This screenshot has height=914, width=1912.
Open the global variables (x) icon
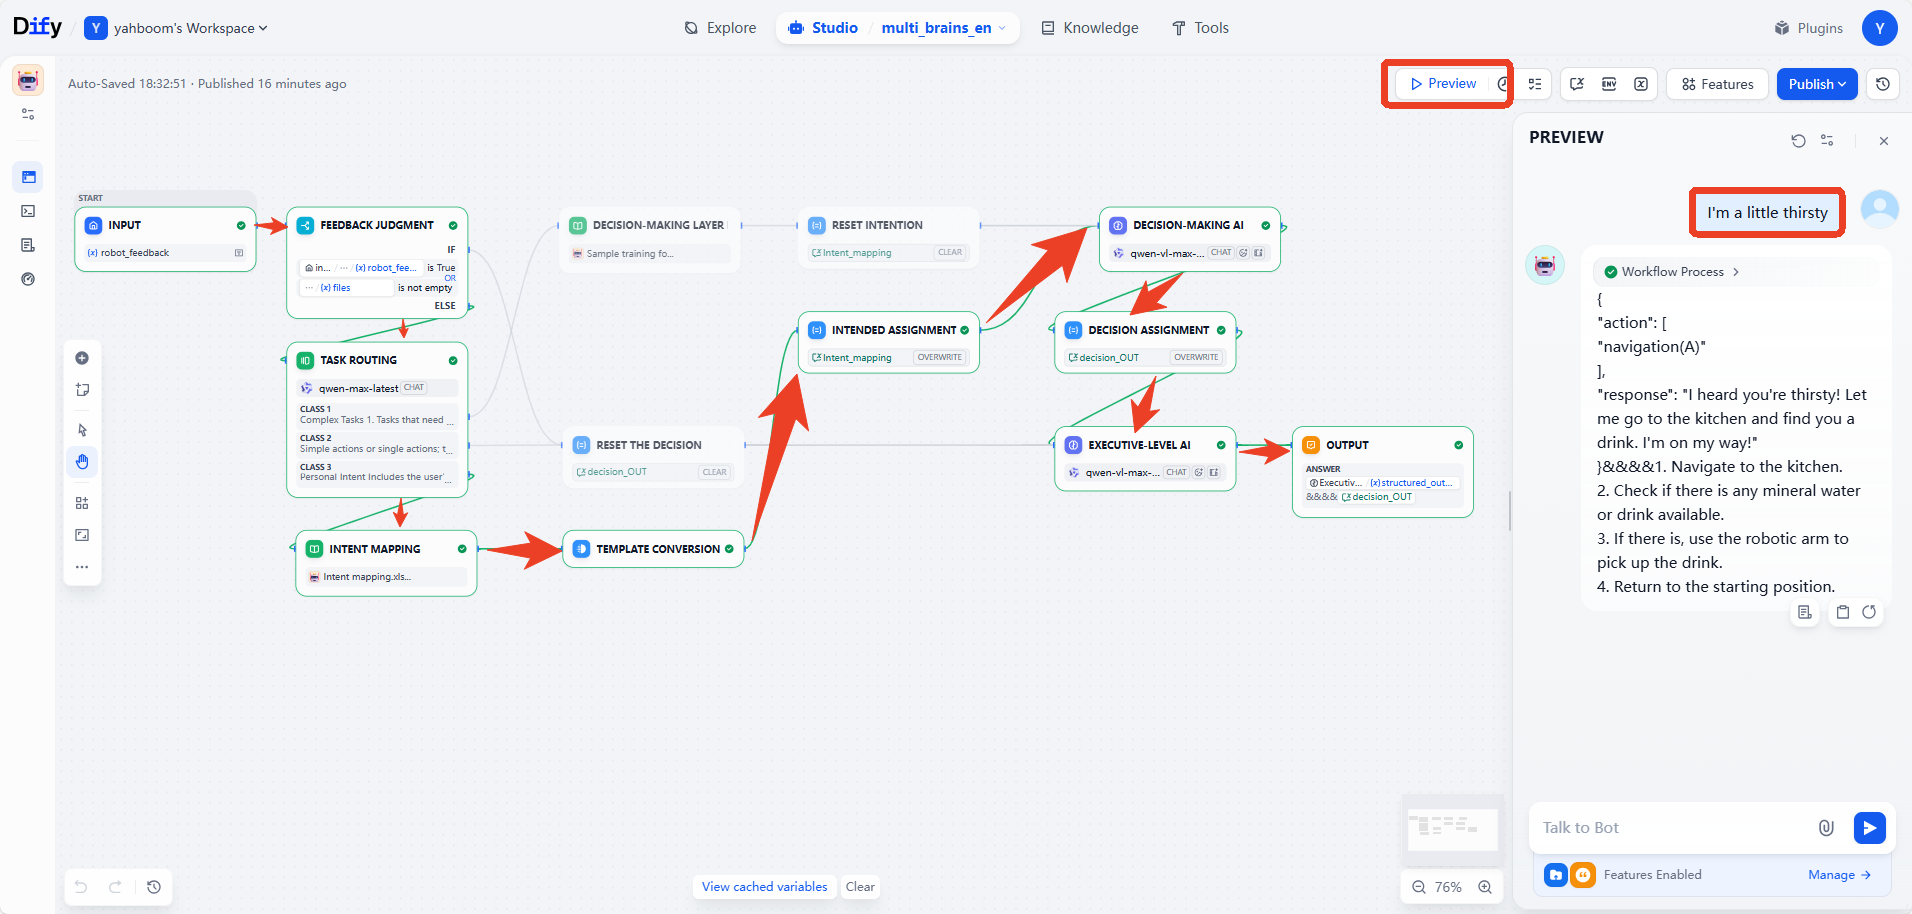(x=1641, y=84)
